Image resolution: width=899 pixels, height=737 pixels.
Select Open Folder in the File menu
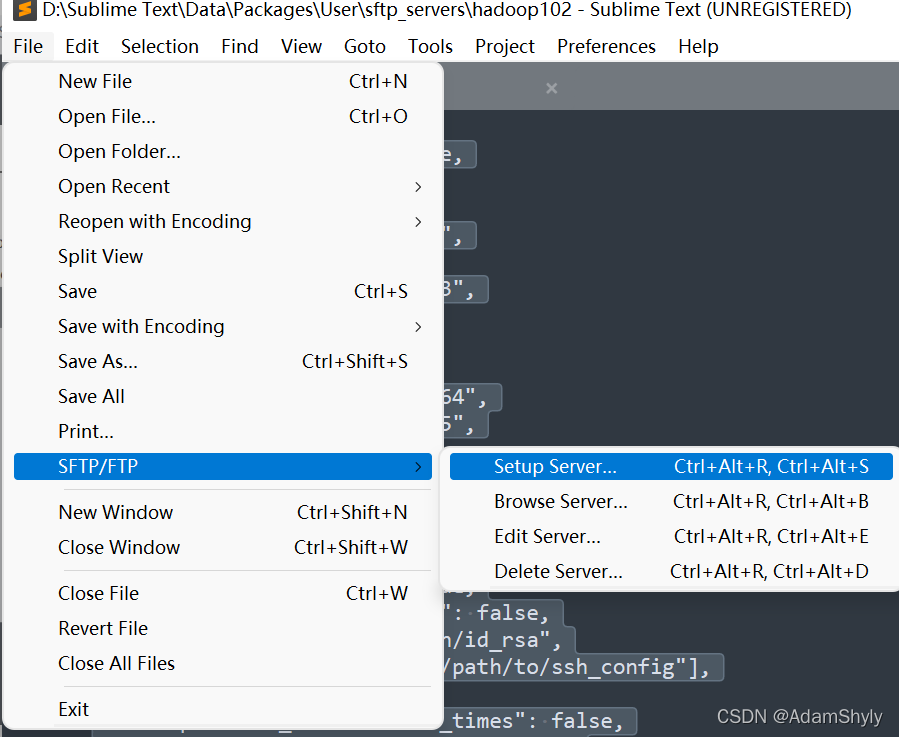pyautogui.click(x=119, y=151)
